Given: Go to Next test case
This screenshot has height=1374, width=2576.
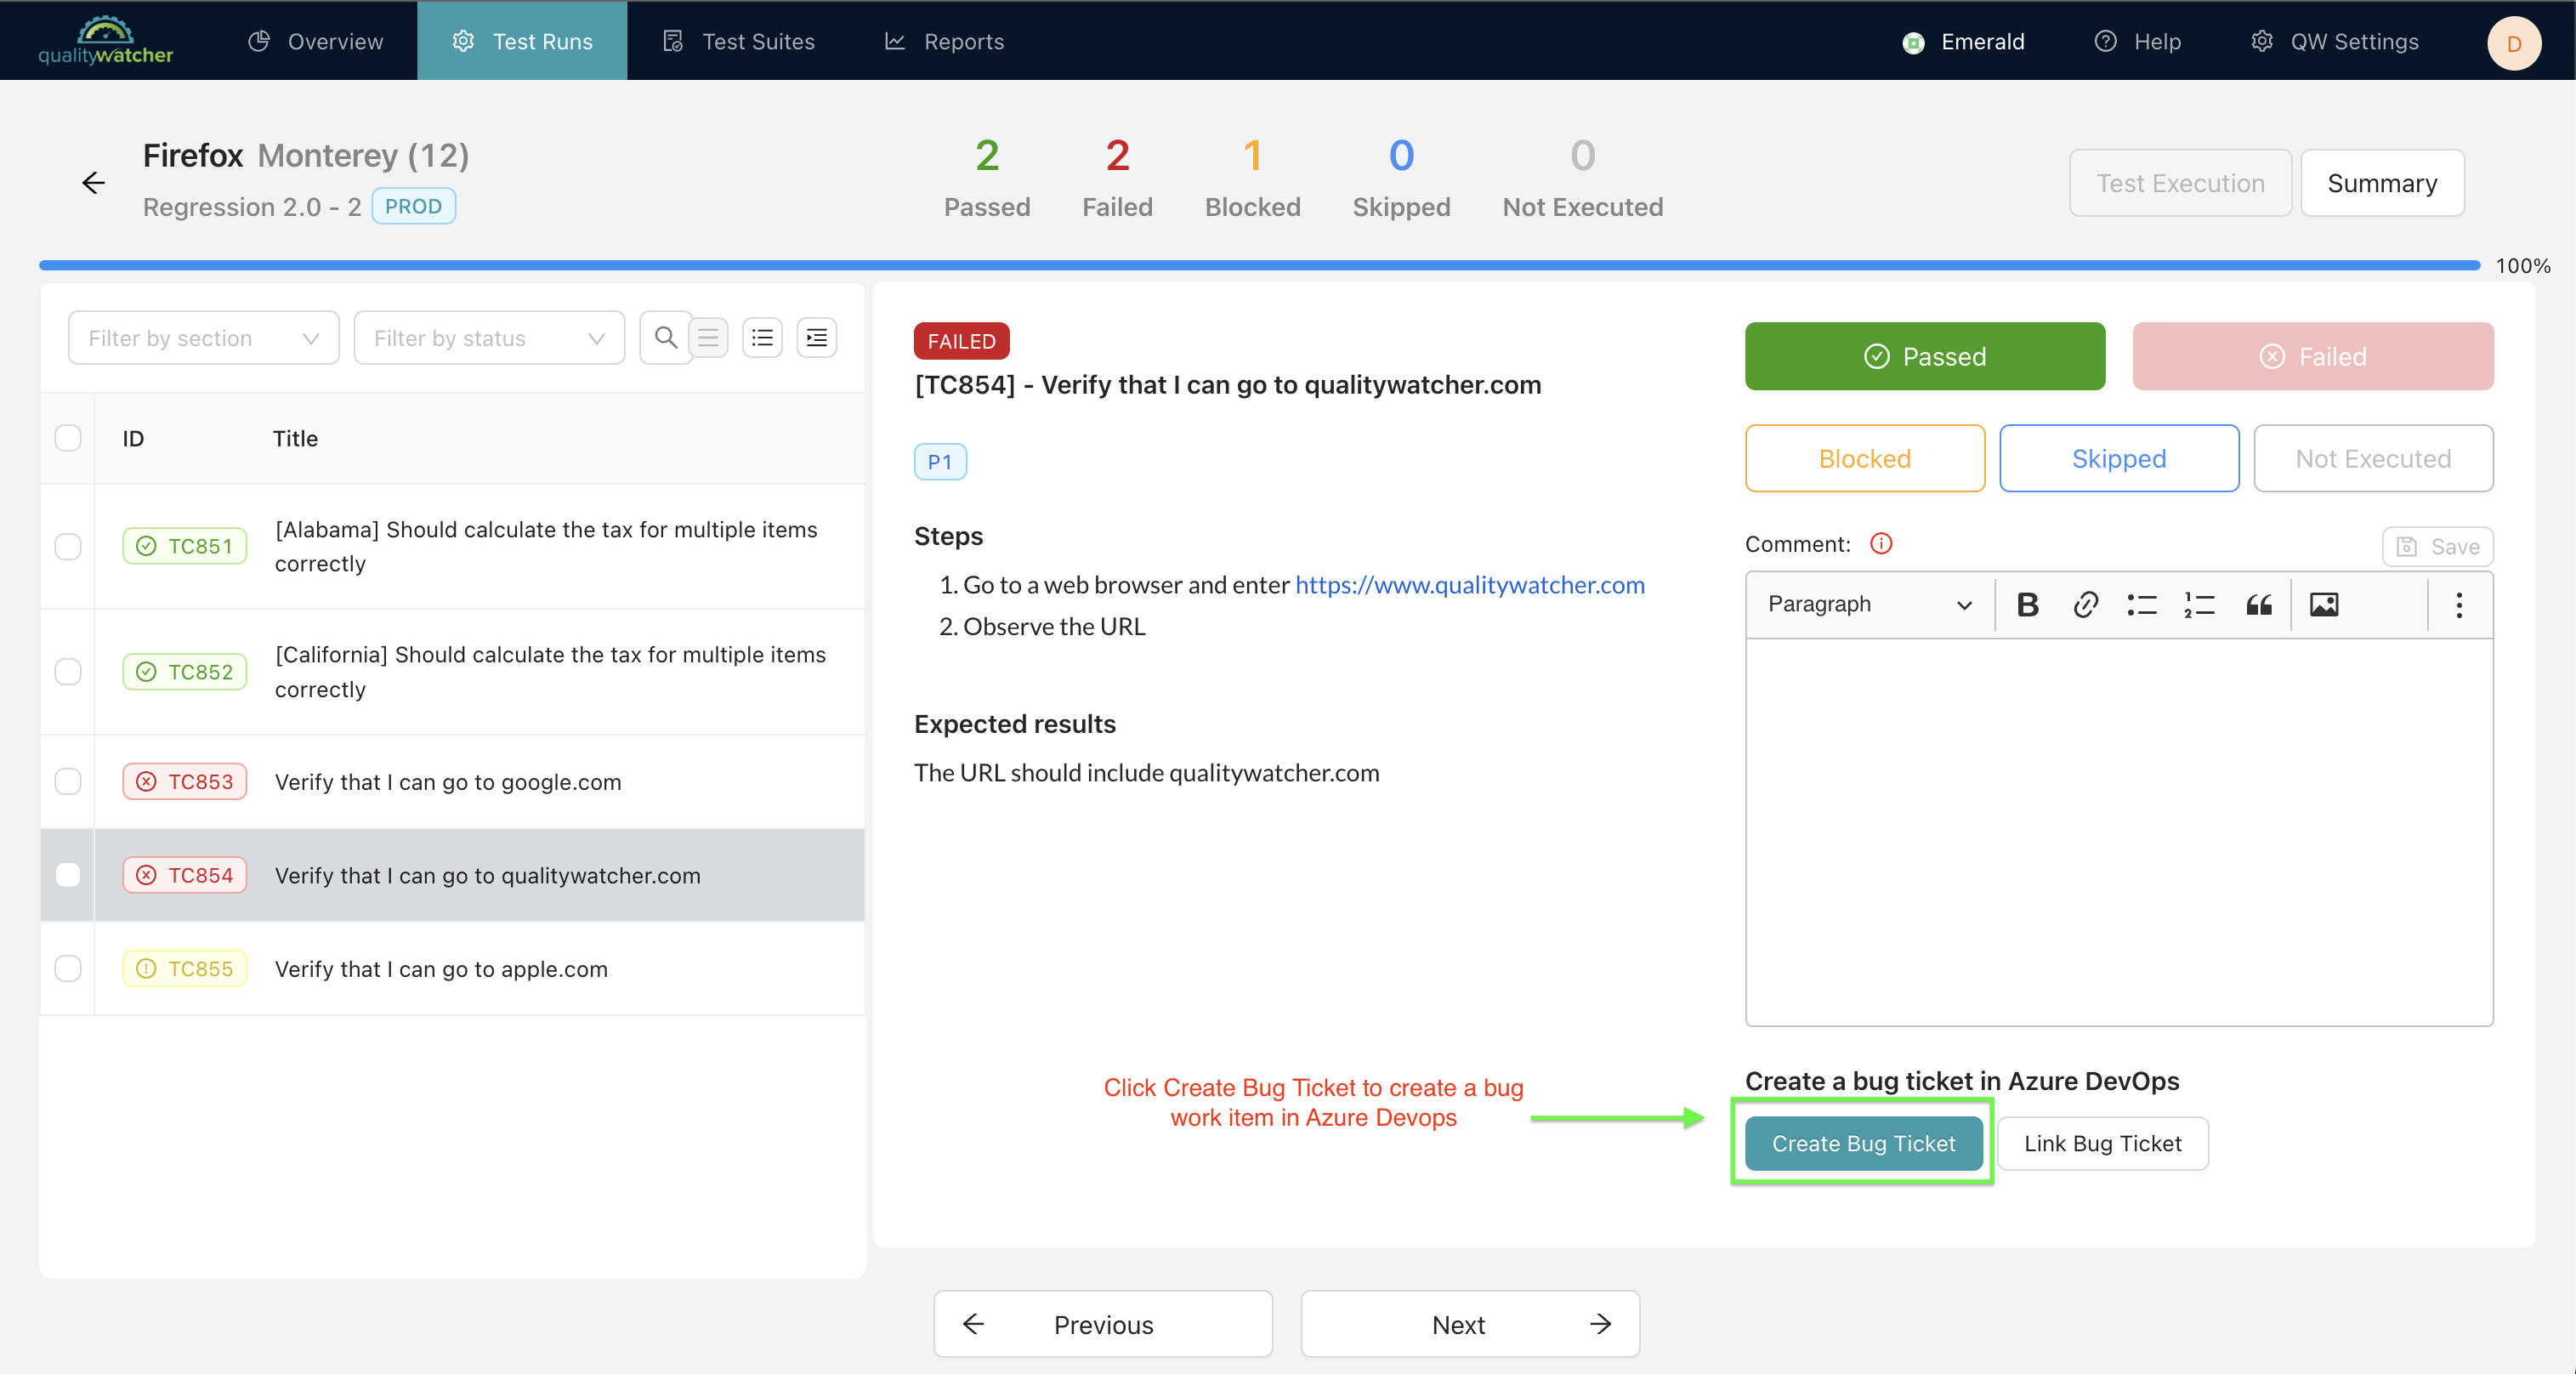Looking at the screenshot, I should point(1470,1324).
